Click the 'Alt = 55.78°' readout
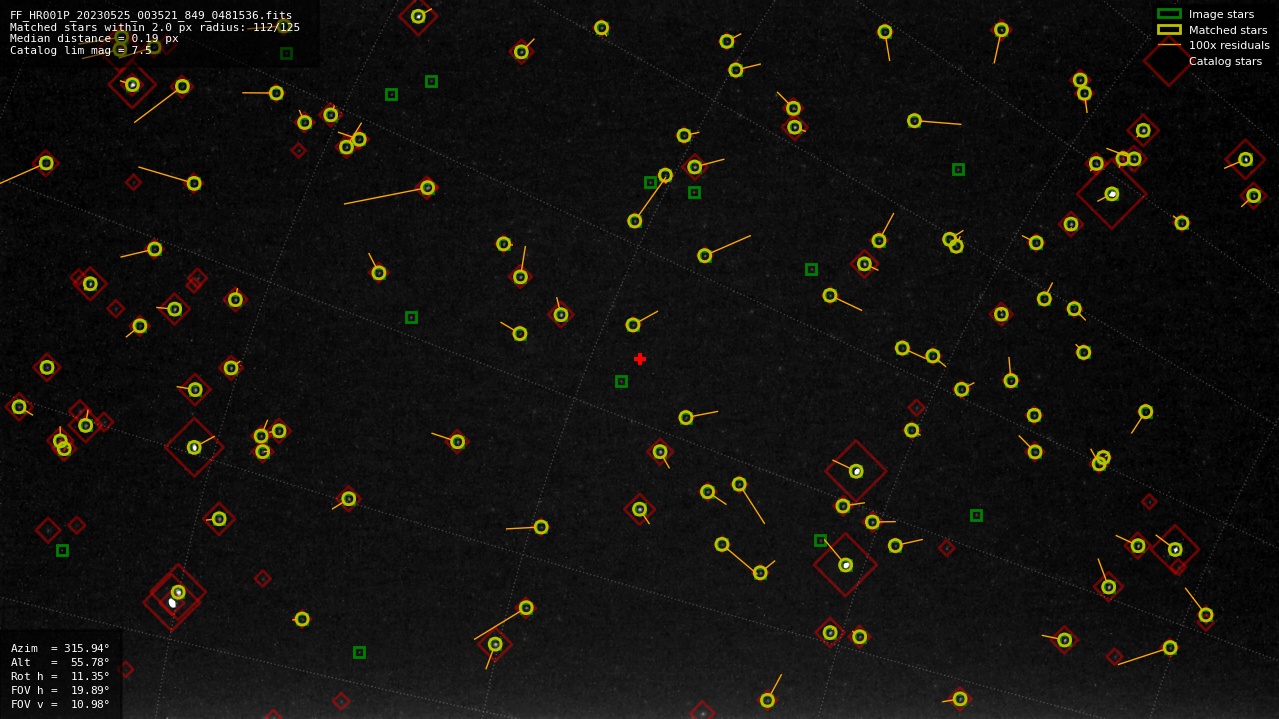This screenshot has height=719, width=1279. [x=60, y=662]
